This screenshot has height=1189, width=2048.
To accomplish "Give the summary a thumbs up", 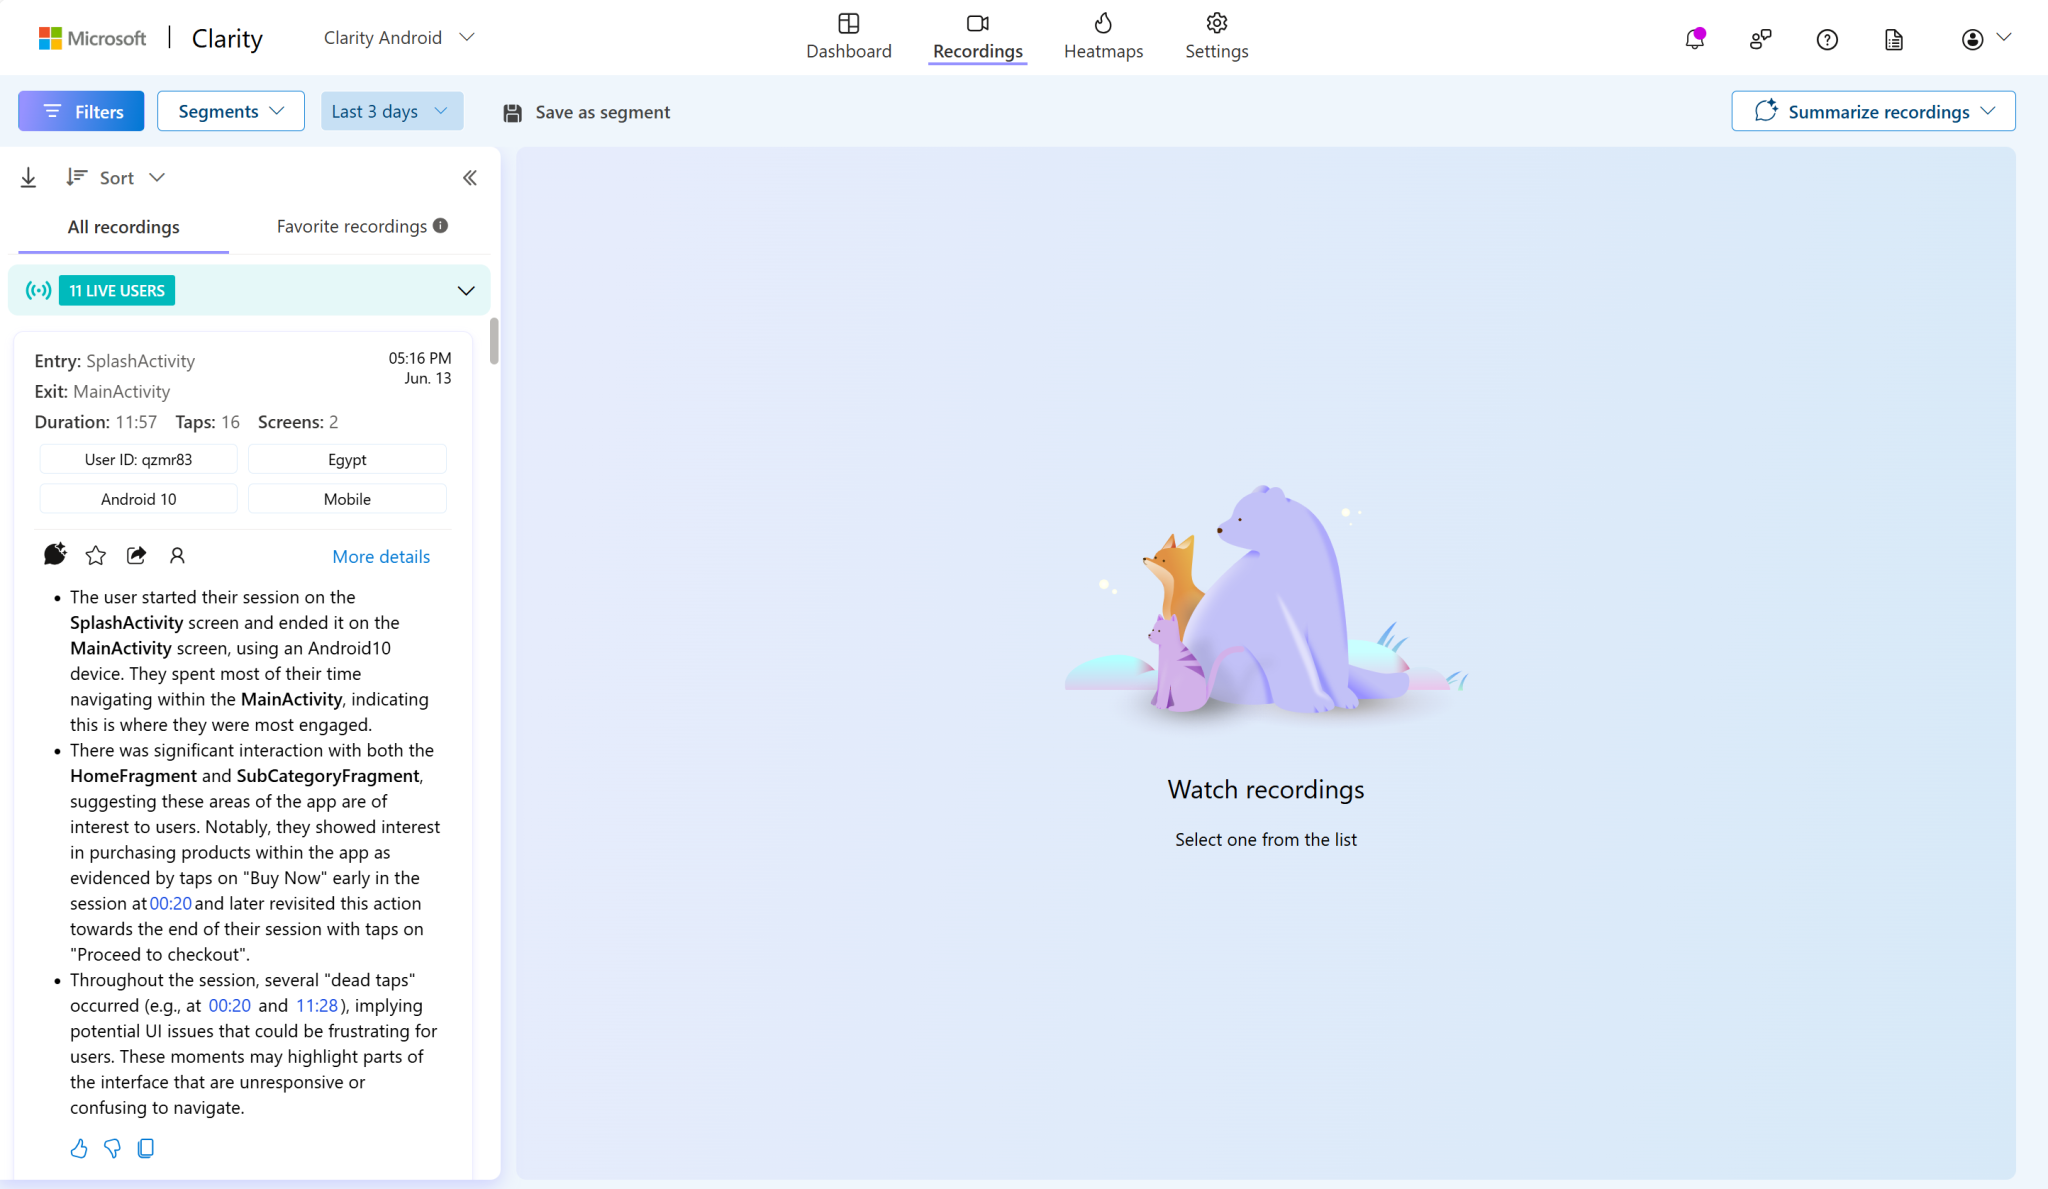I will pyautogui.click(x=79, y=1148).
